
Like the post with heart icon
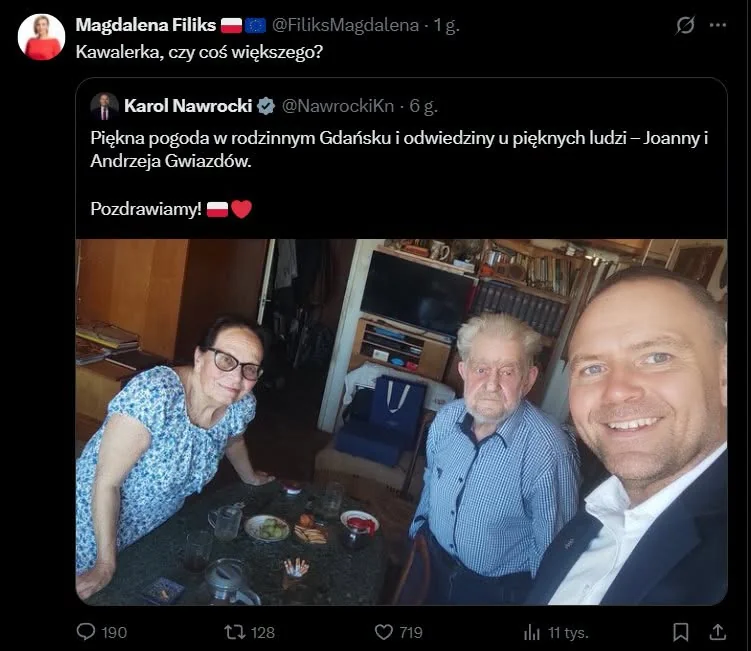tap(383, 632)
